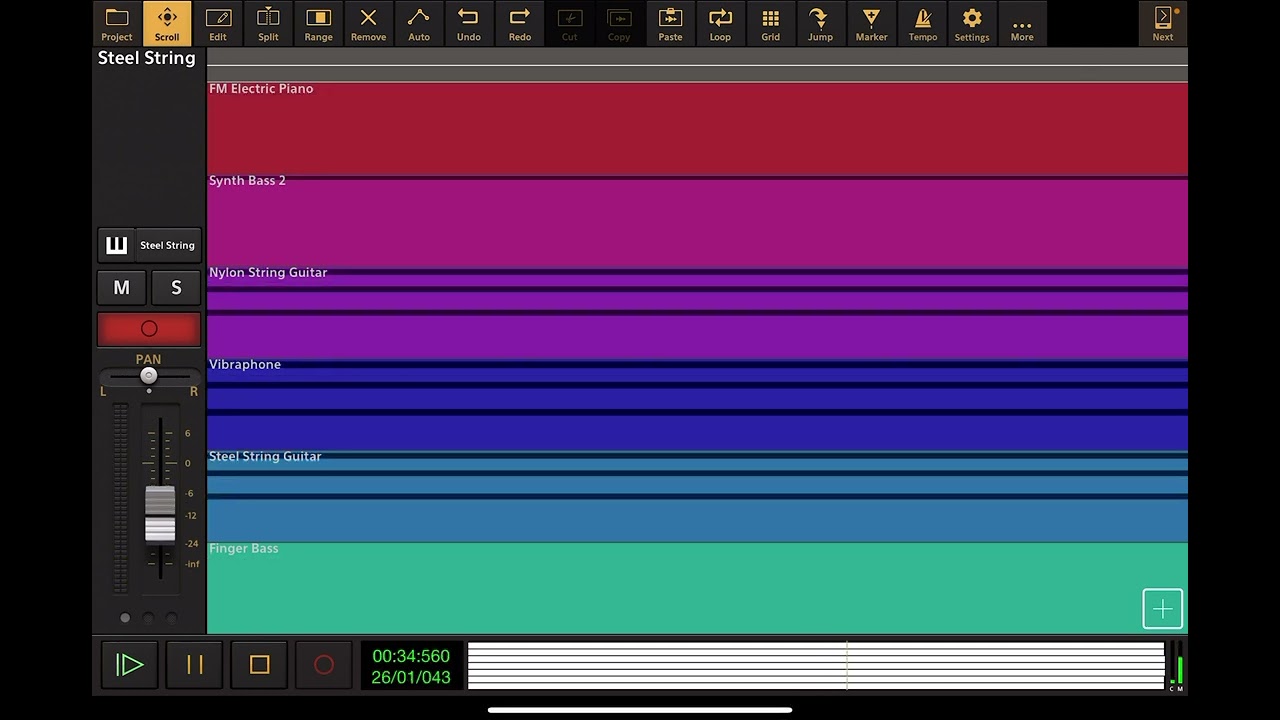1280x720 pixels.
Task: Select the Synth Bass 2 track
Action: 697,223
